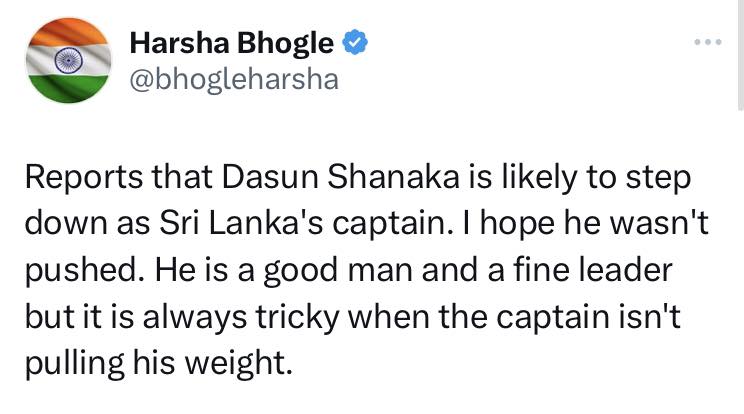Click the blue verified badge
The height and width of the screenshot is (414, 744).
pos(355,43)
